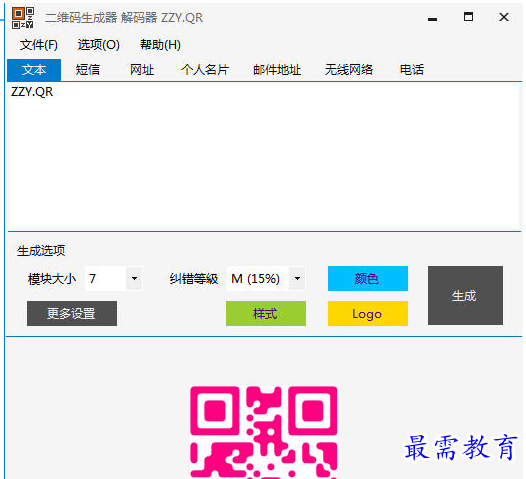Click the 模块大小 label
The height and width of the screenshot is (479, 526).
[52, 279]
